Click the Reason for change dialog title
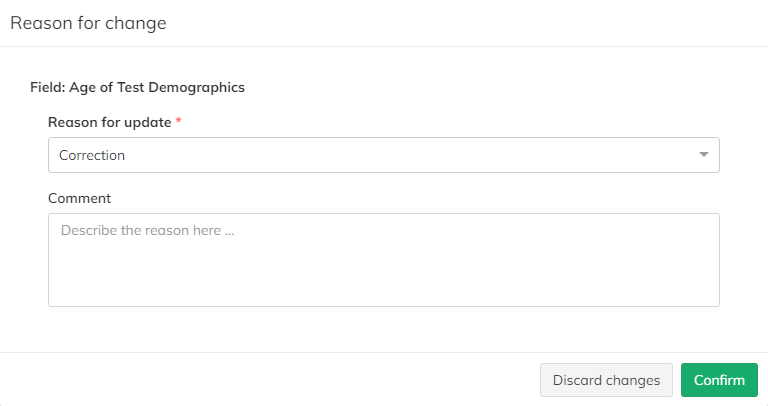Viewport: 768px width, 406px height. [88, 23]
